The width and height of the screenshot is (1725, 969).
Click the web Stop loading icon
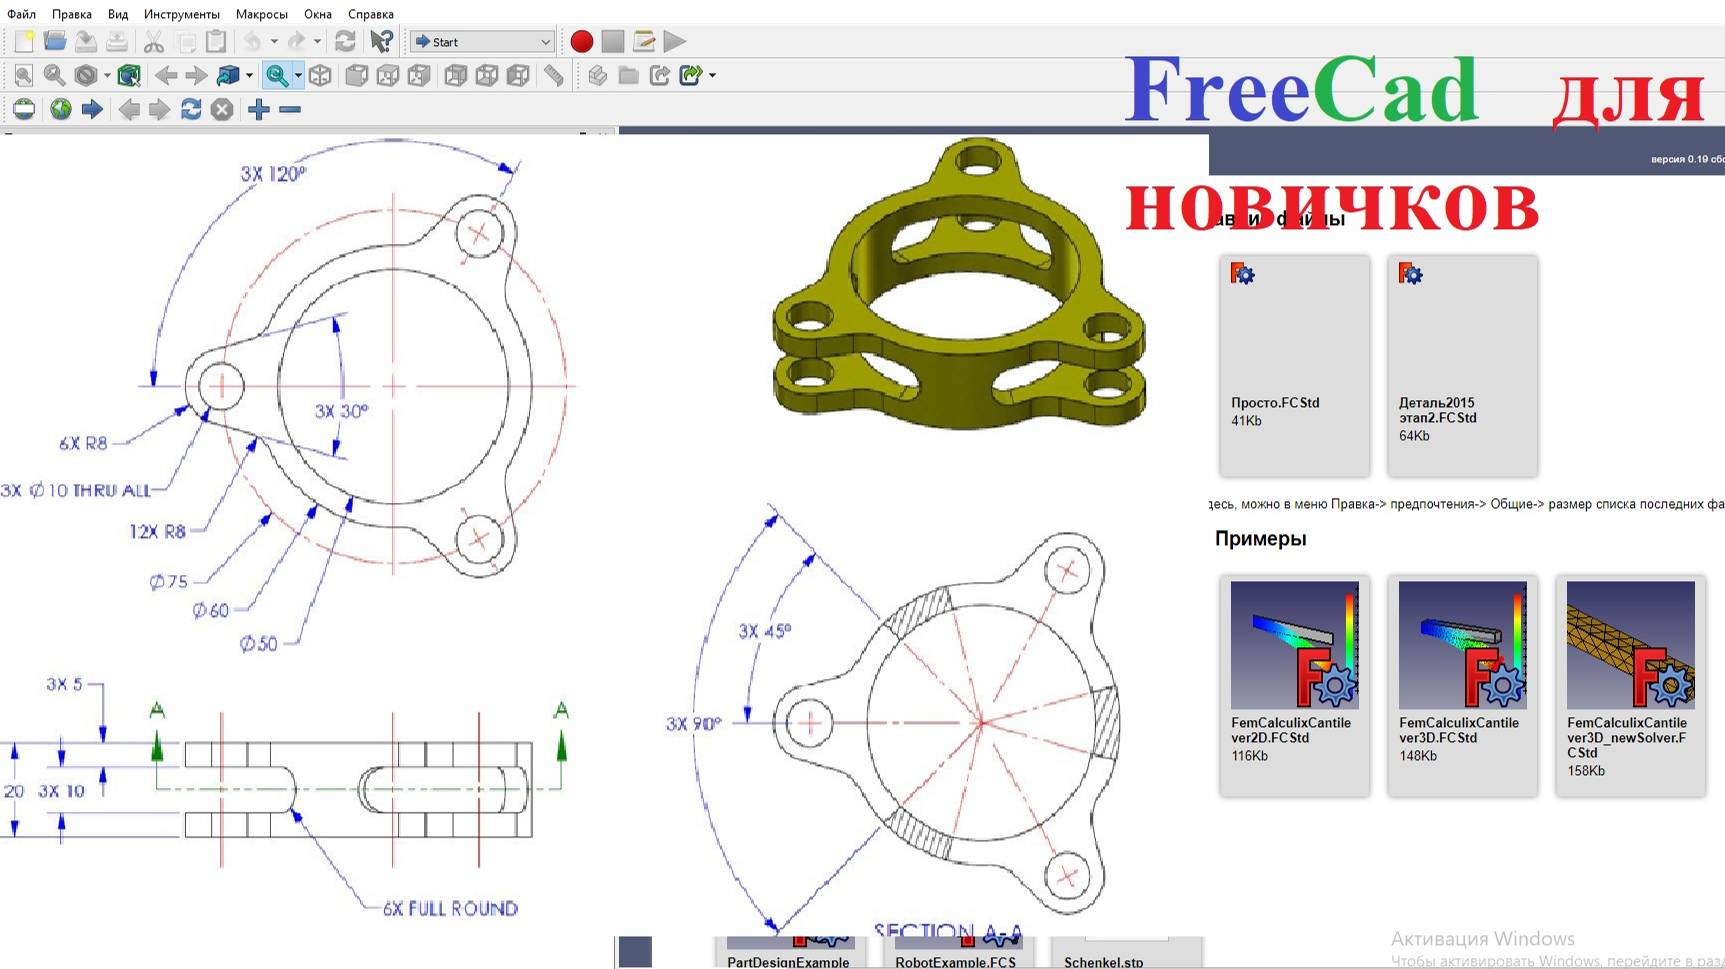tap(222, 110)
